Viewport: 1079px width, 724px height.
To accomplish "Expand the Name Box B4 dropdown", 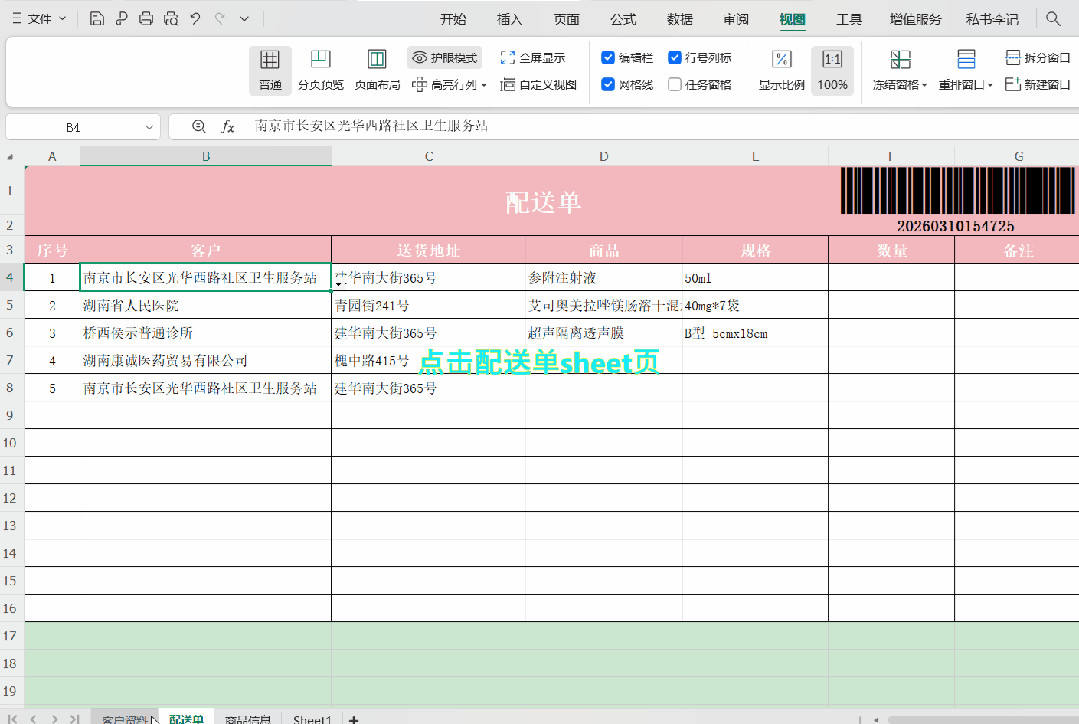I will pos(149,127).
